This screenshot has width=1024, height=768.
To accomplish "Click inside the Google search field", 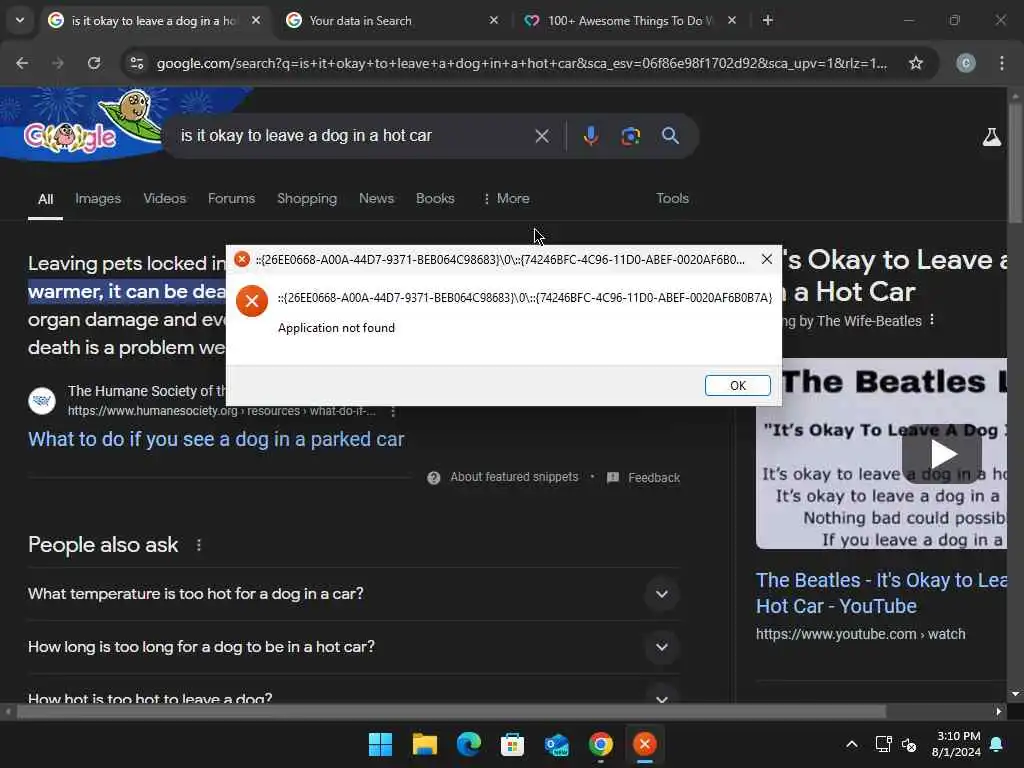I will (353, 136).
